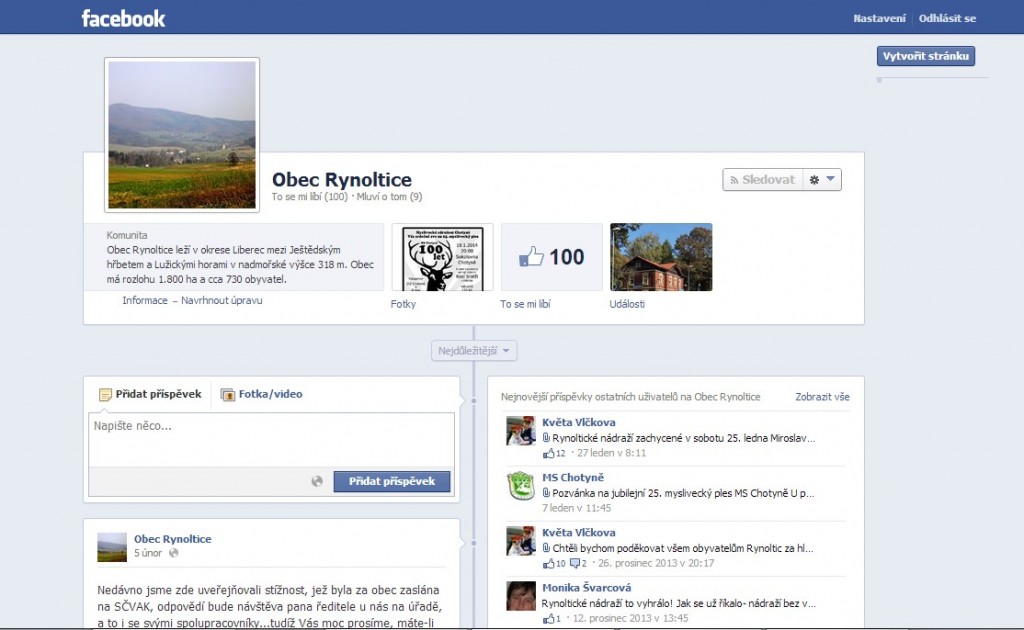
Task: Click Květa Vlčkova's avatar on the 27 leden post
Action: 520,430
